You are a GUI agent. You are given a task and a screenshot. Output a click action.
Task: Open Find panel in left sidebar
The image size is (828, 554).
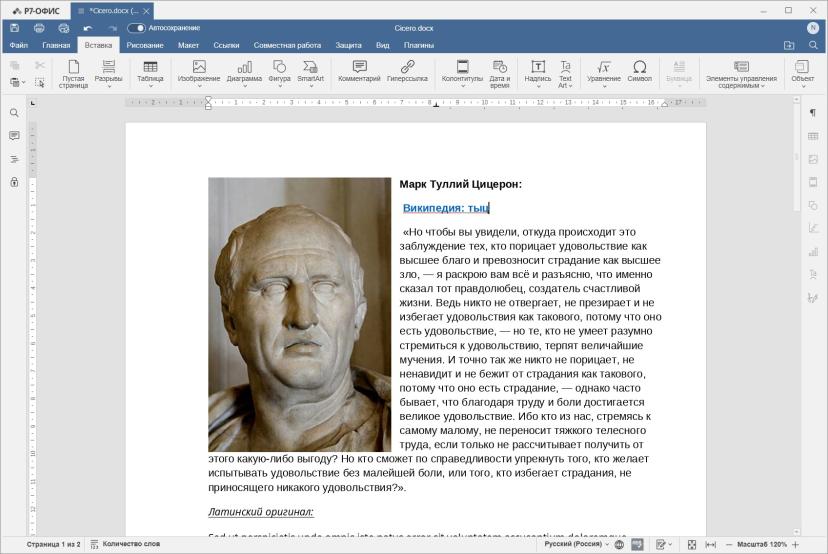click(14, 113)
